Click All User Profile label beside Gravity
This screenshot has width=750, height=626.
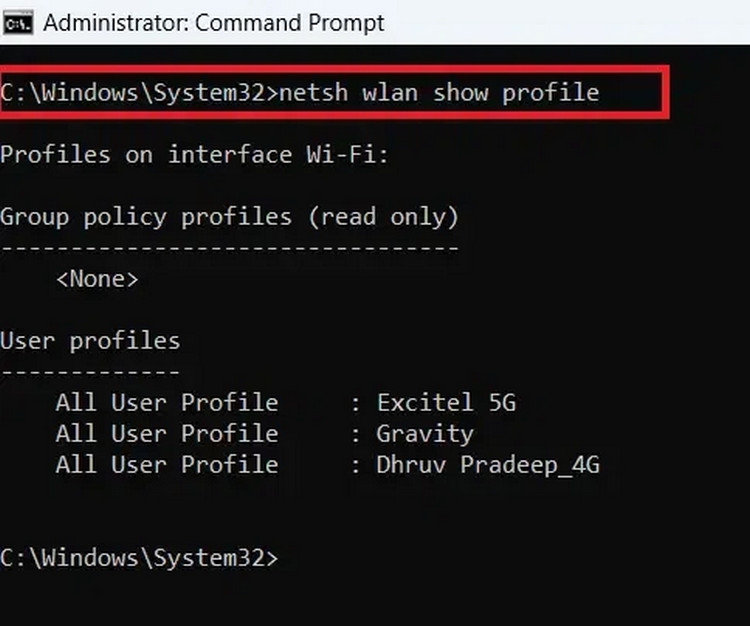[x=166, y=434]
